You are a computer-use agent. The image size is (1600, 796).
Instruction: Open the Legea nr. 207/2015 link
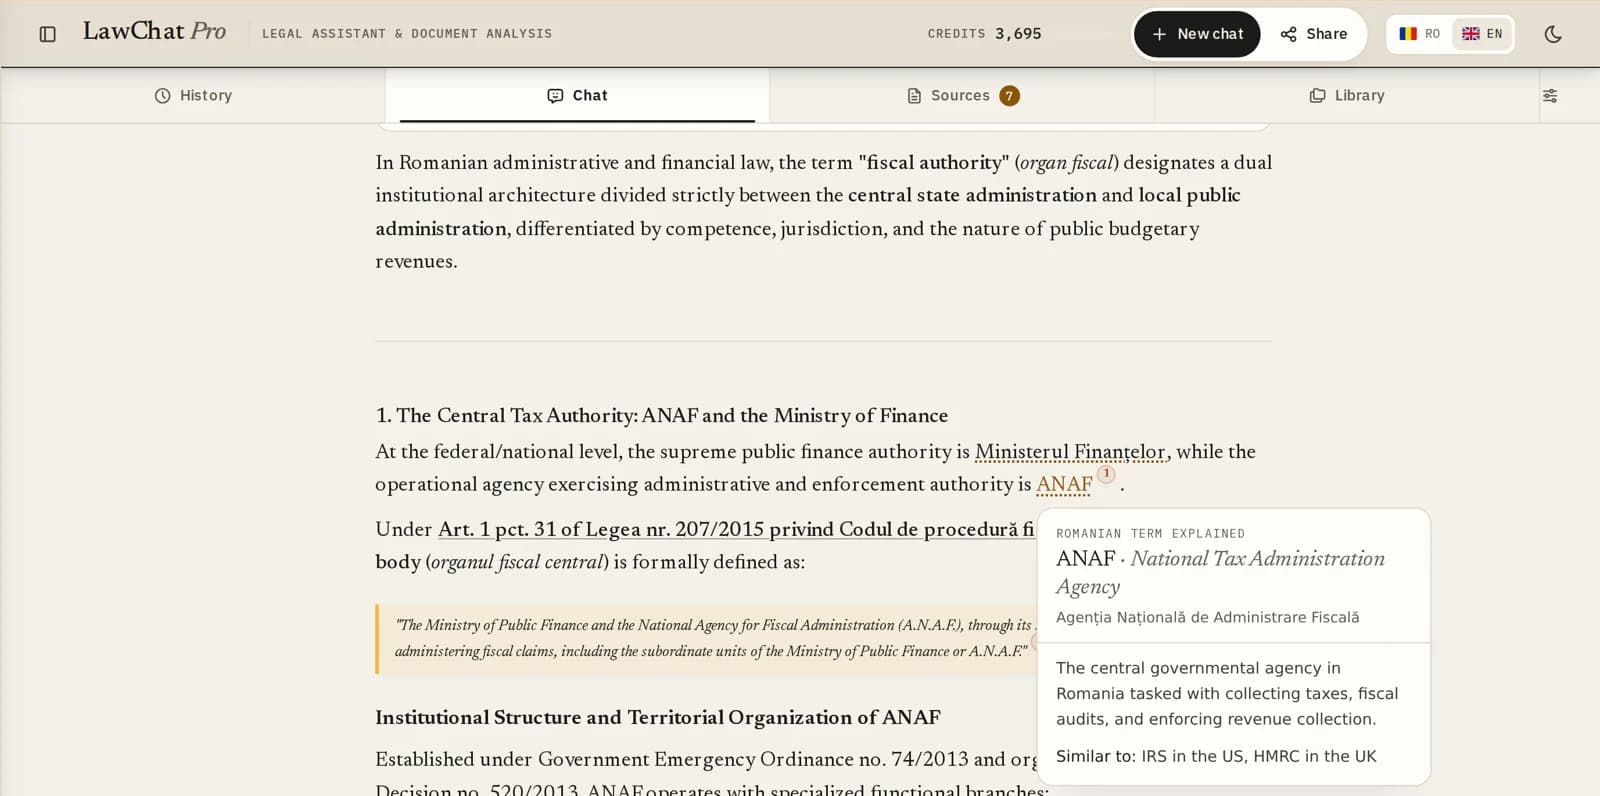click(x=736, y=530)
